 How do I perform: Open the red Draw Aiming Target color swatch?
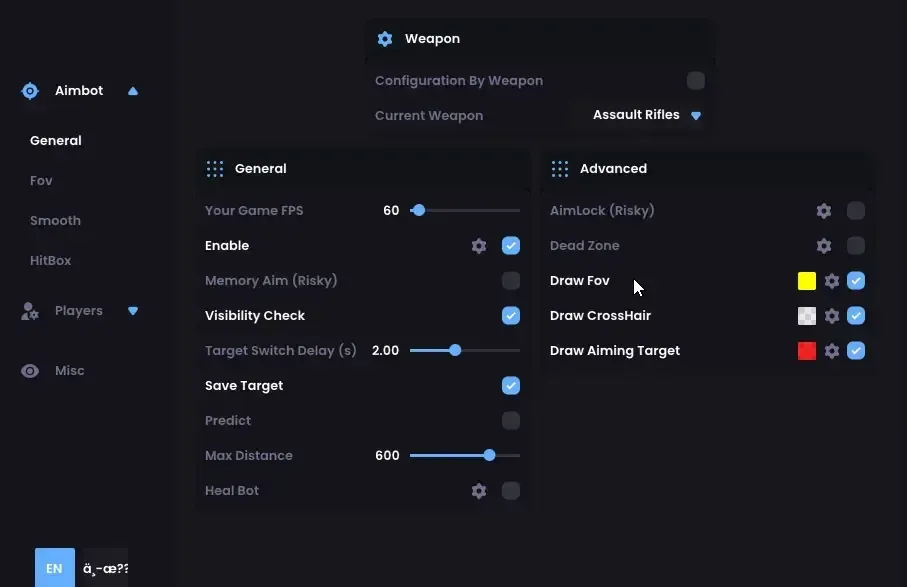[x=807, y=351]
